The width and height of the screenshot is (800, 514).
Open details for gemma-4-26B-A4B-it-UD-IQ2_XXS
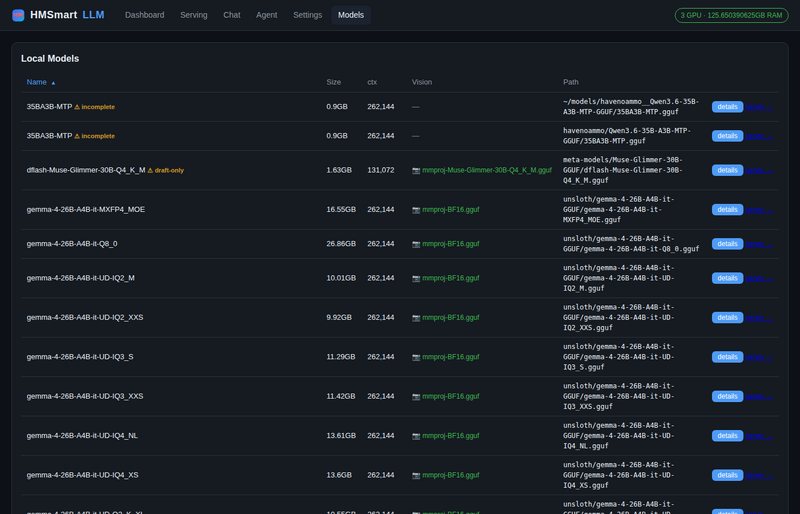pos(728,317)
